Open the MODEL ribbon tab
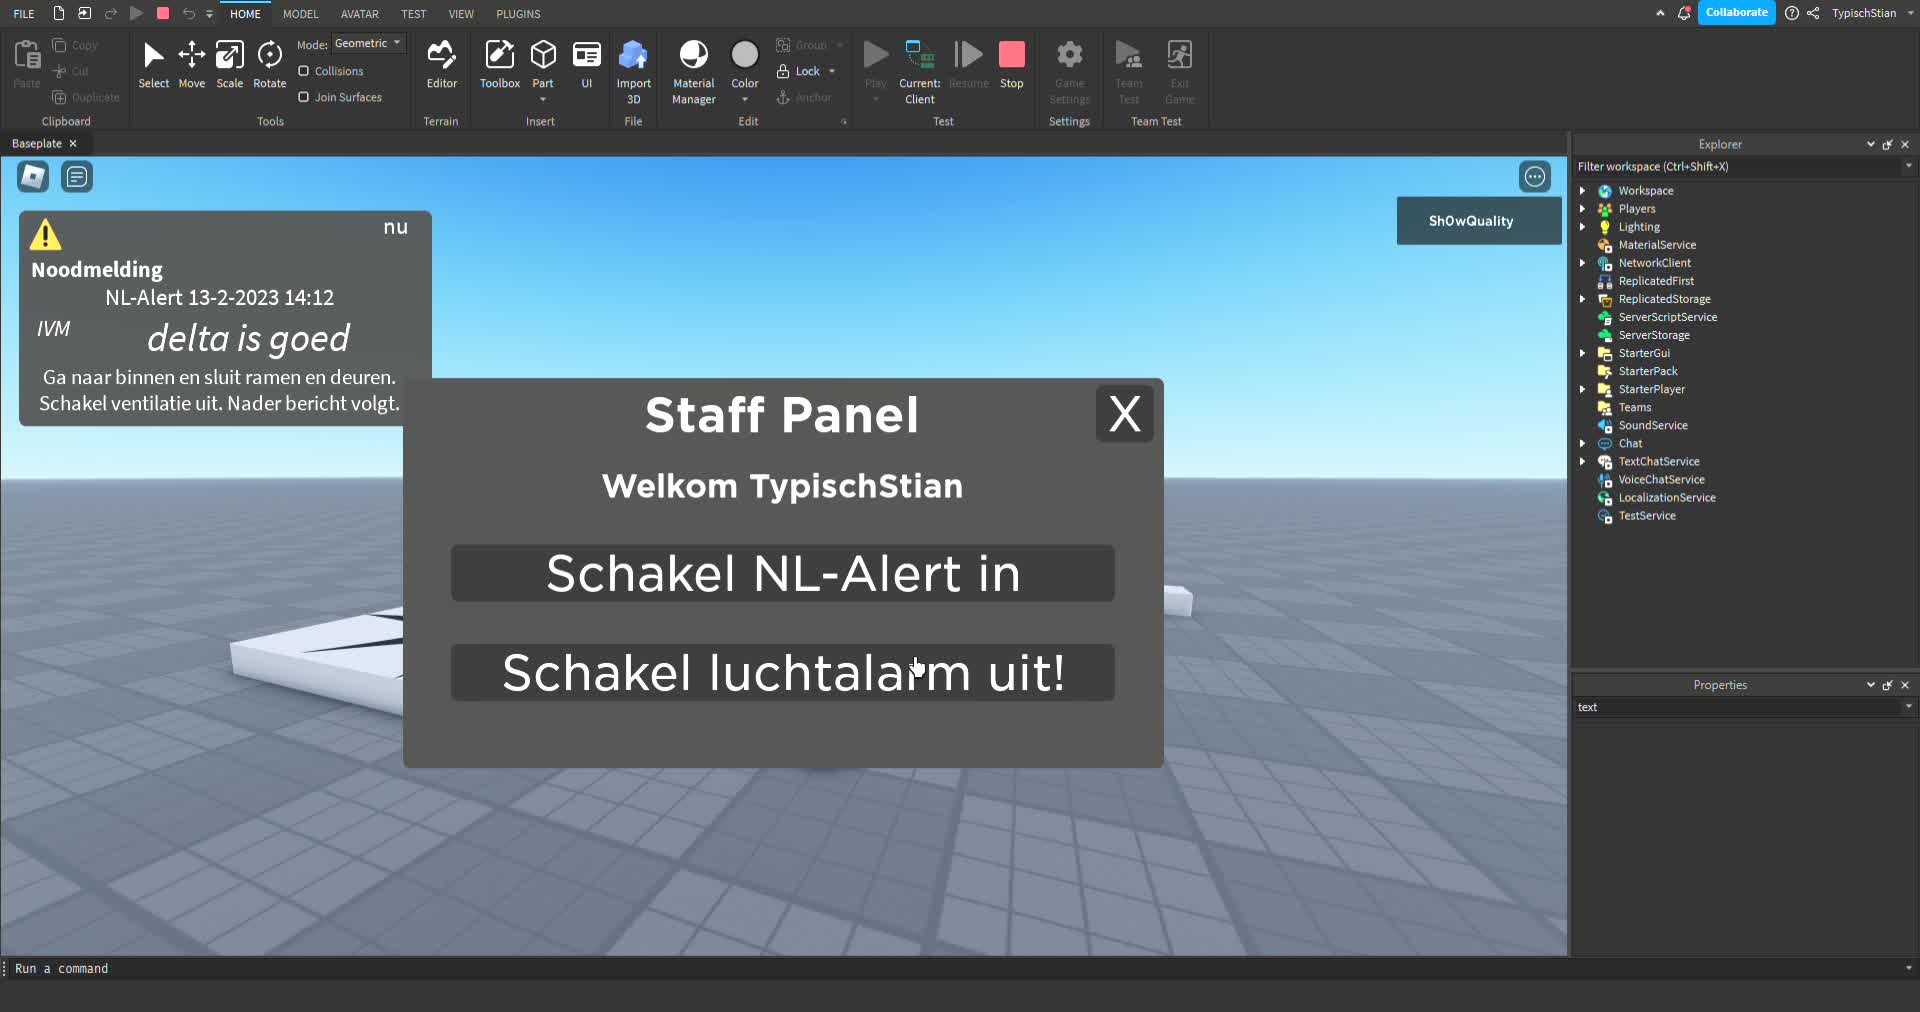 tap(300, 14)
